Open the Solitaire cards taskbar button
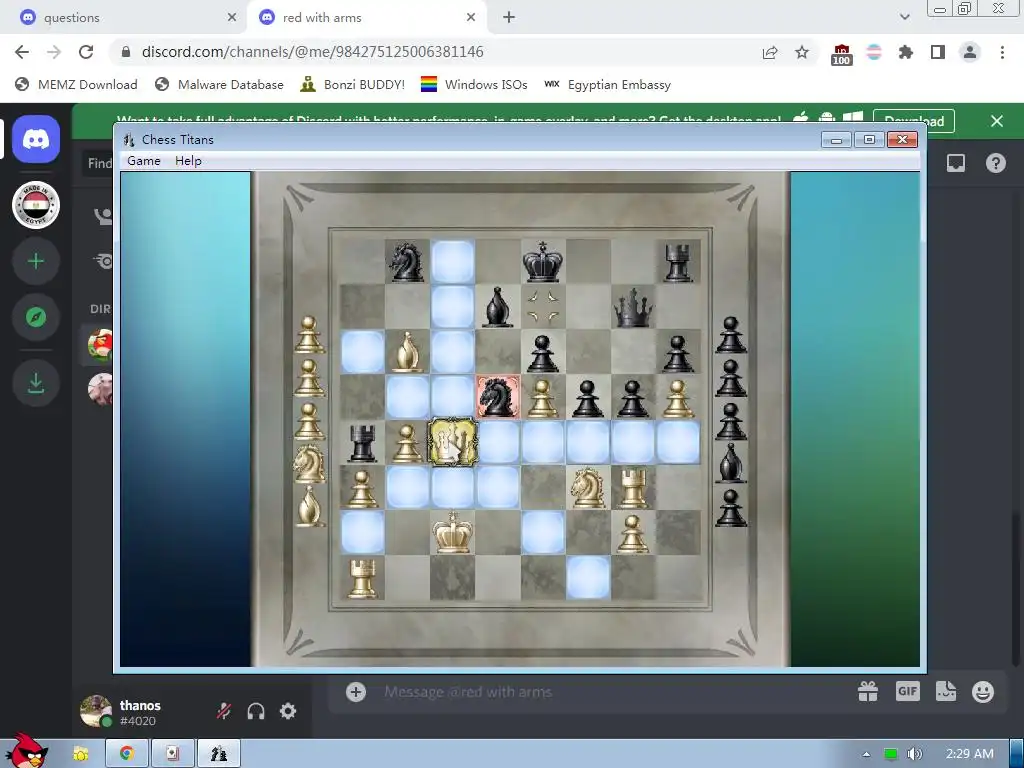1024x768 pixels. point(172,754)
